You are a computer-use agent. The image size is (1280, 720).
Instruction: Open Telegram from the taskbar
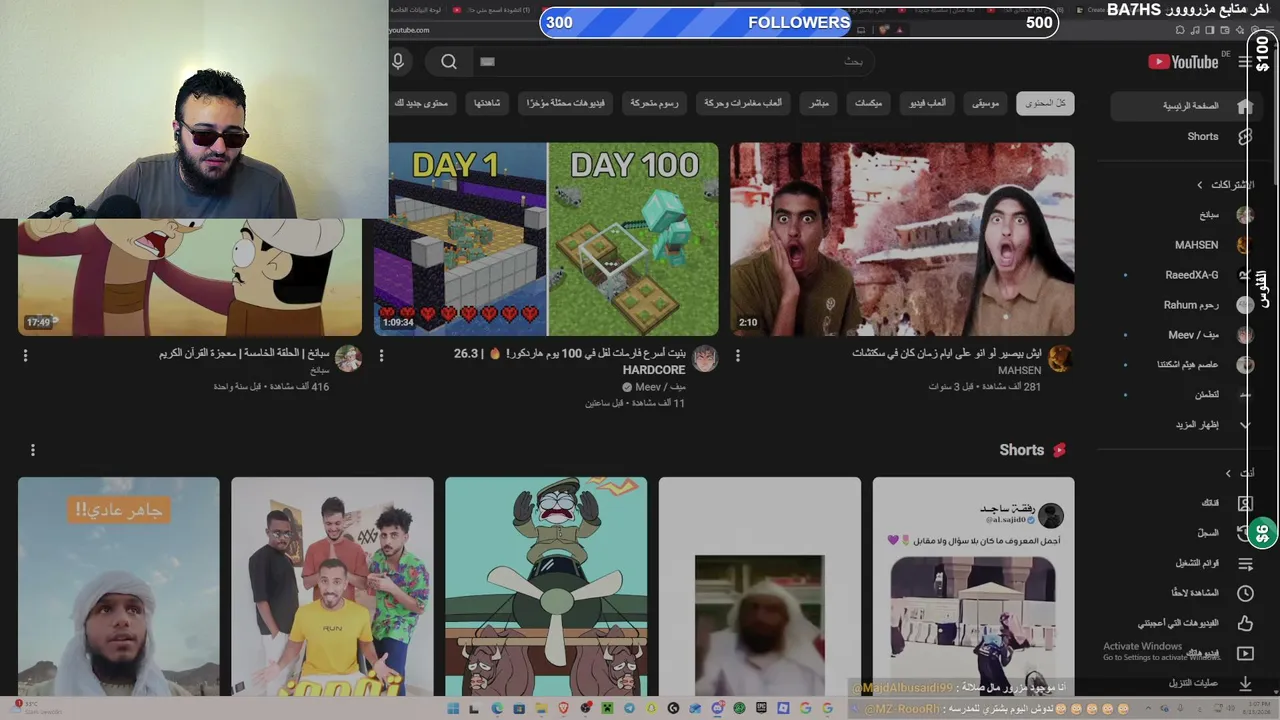click(629, 709)
